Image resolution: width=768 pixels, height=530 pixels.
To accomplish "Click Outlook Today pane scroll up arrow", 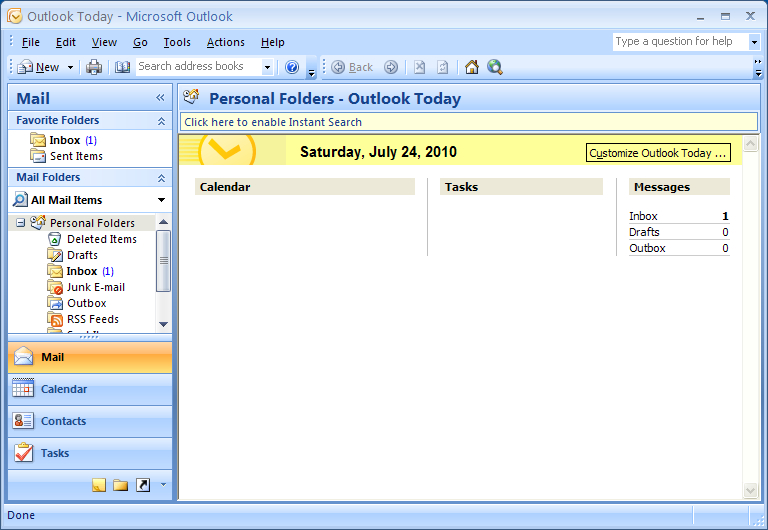I will coord(750,144).
